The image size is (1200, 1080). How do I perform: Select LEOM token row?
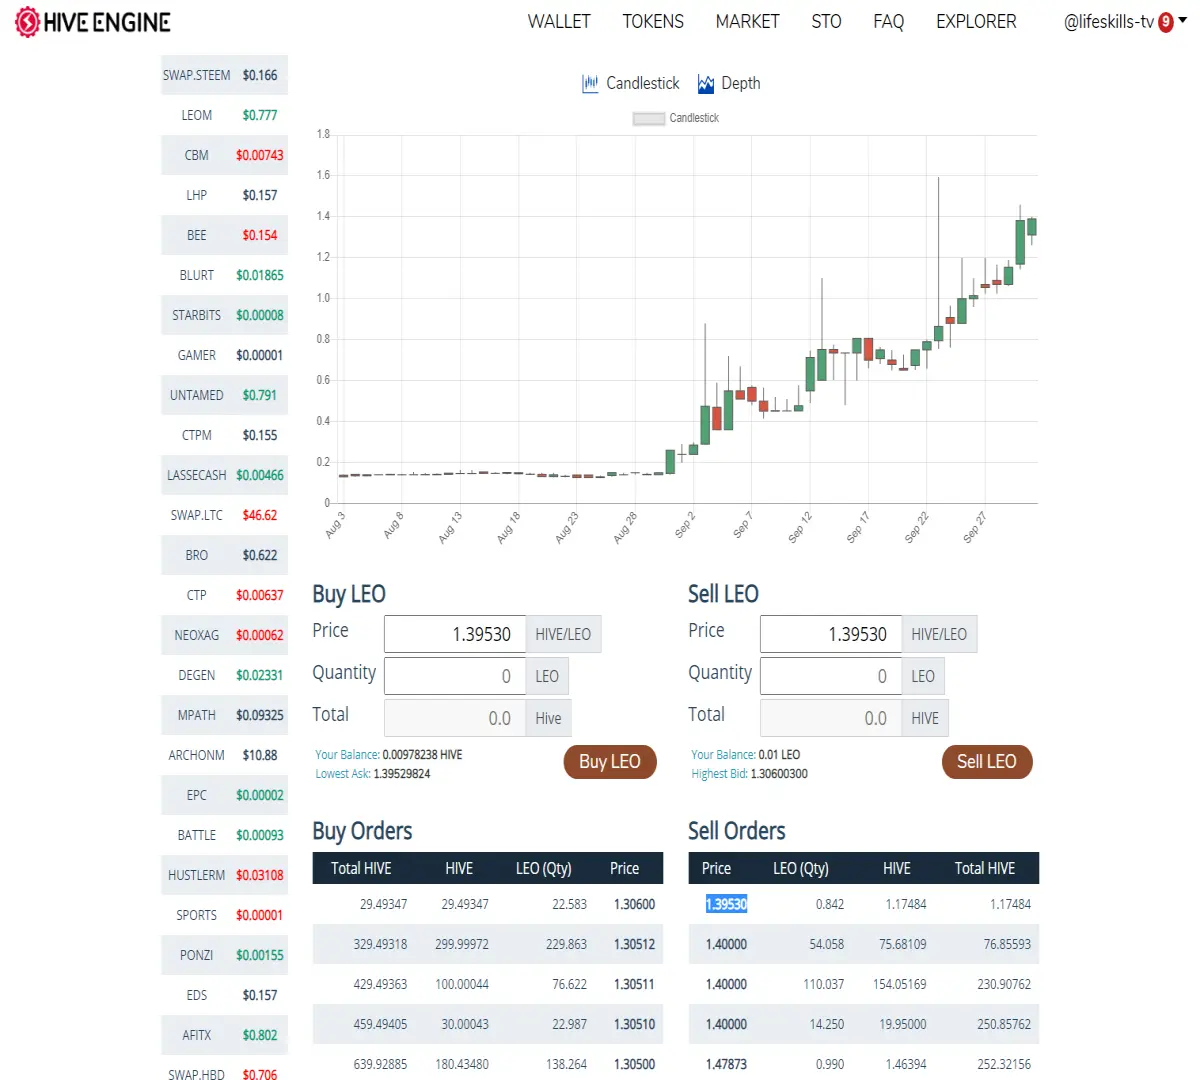pos(224,115)
